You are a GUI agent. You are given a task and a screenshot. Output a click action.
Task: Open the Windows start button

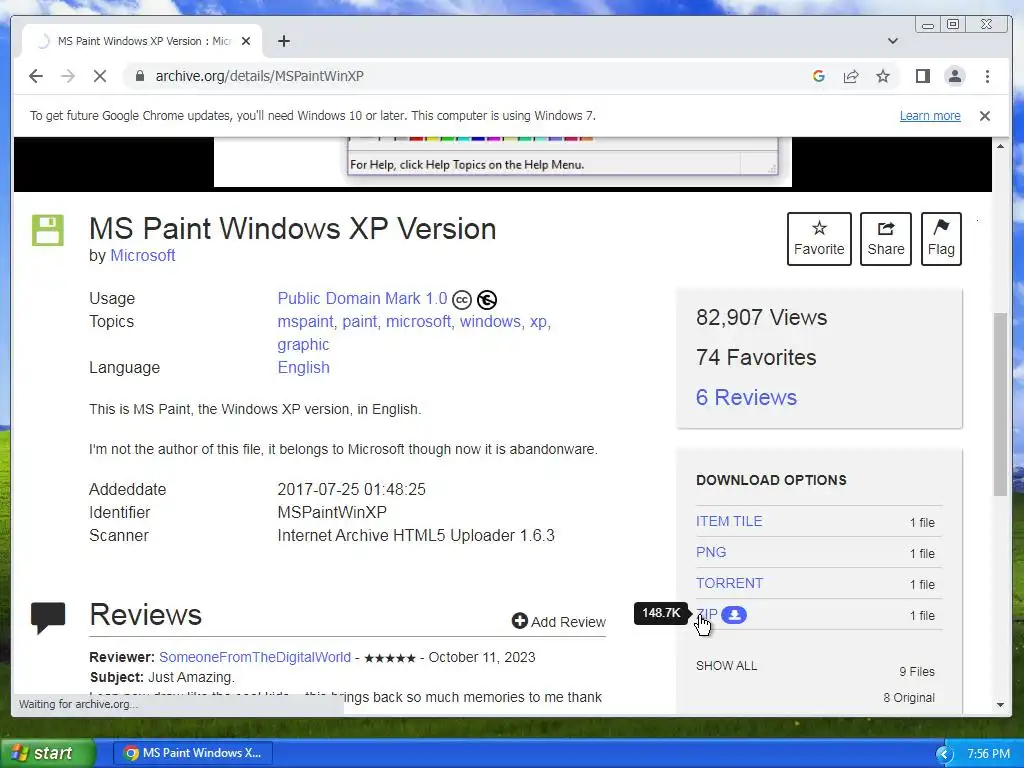pyautogui.click(x=46, y=753)
